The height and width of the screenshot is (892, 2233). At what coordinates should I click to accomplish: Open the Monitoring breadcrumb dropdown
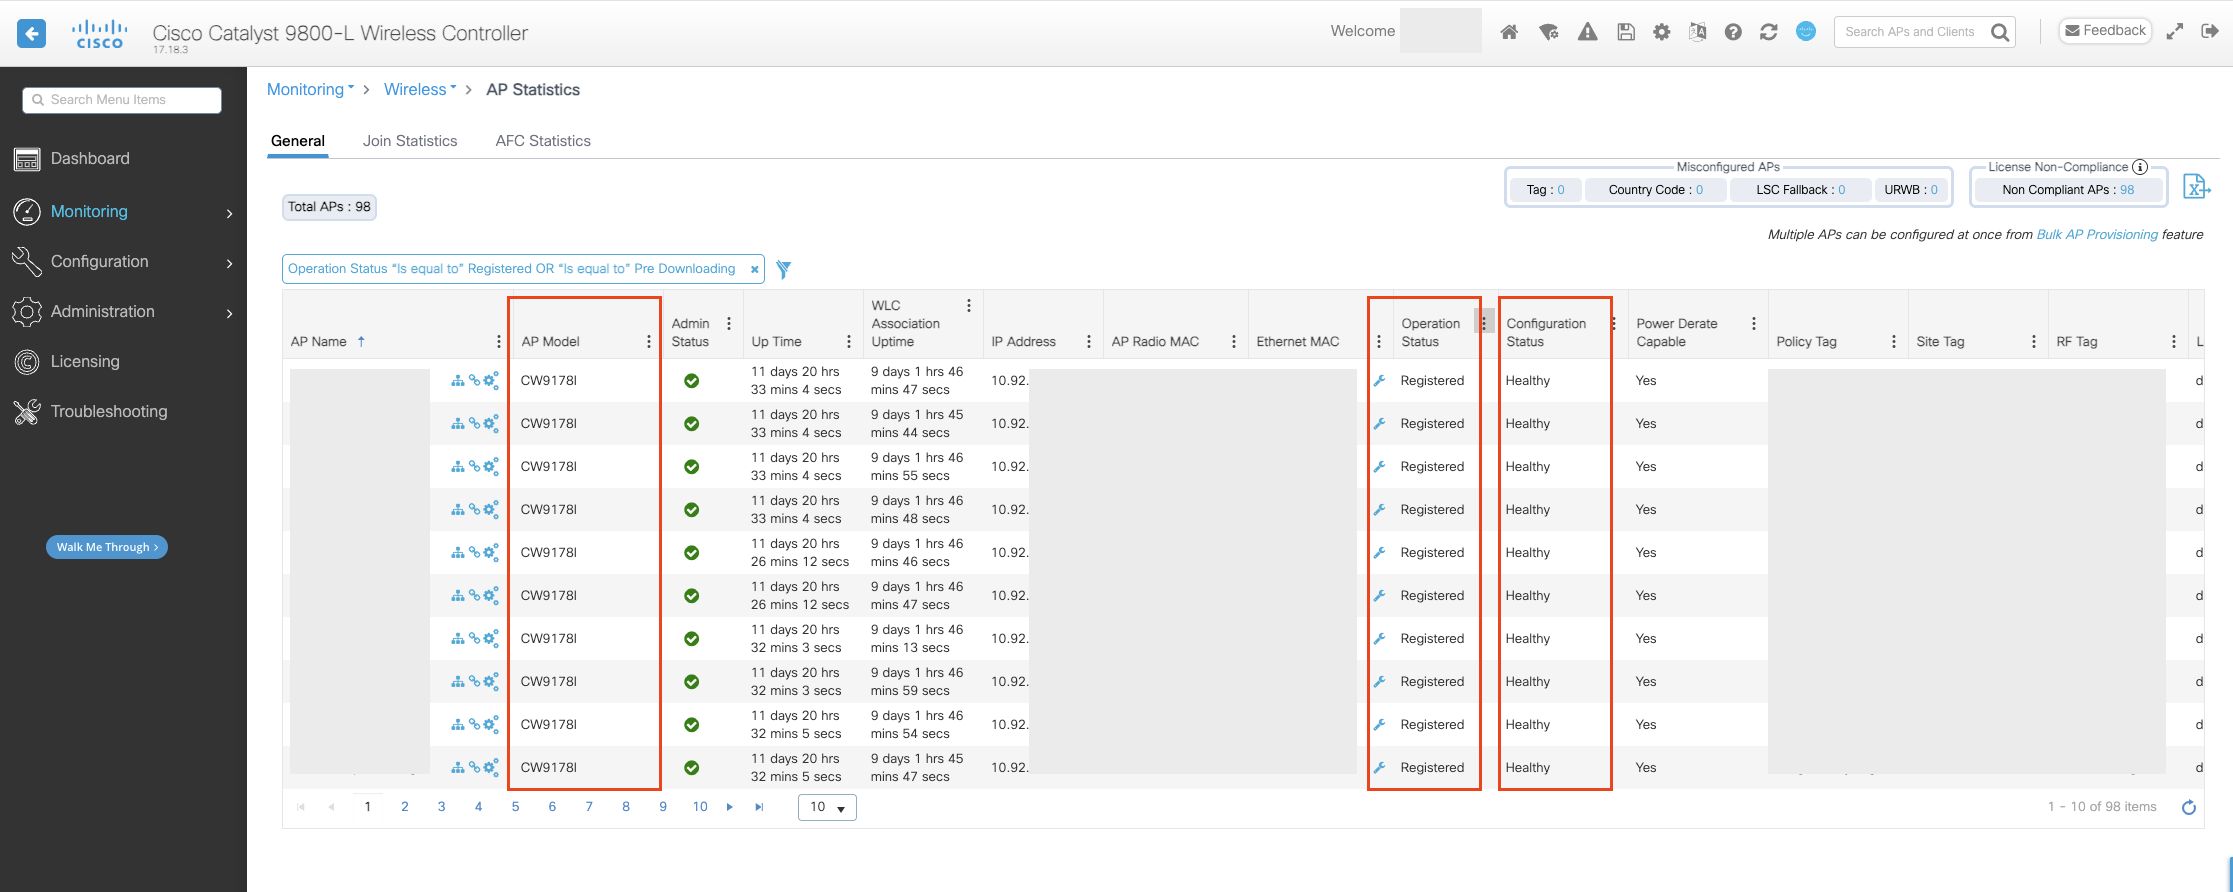point(311,89)
